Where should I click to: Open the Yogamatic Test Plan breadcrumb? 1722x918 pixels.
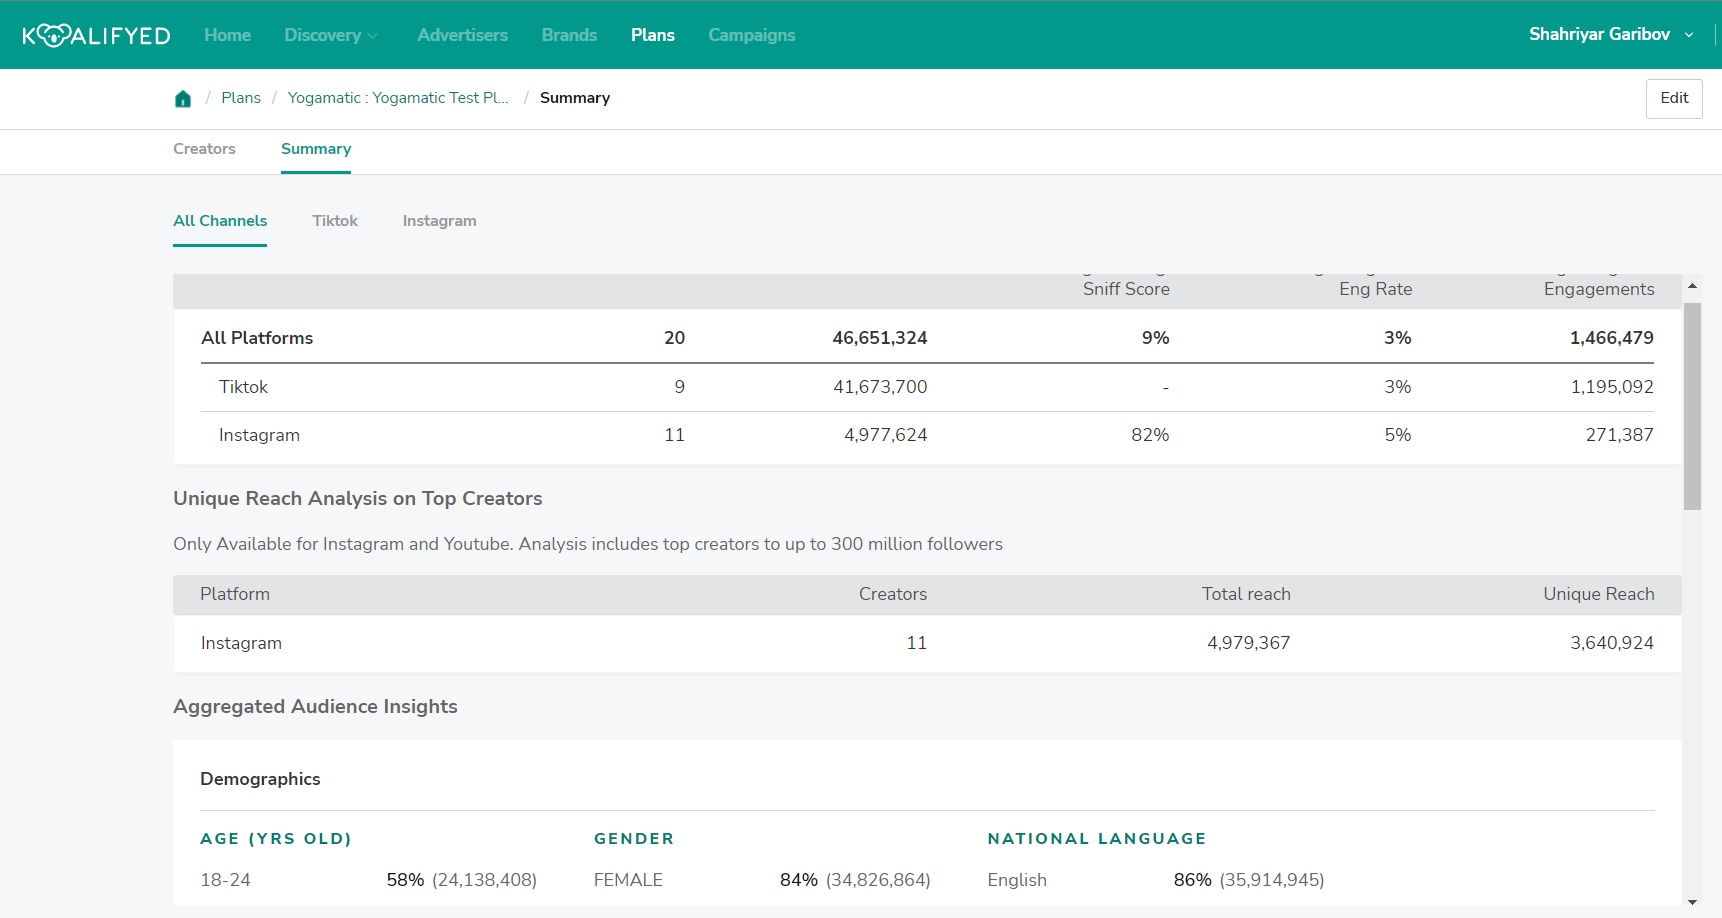coord(397,97)
